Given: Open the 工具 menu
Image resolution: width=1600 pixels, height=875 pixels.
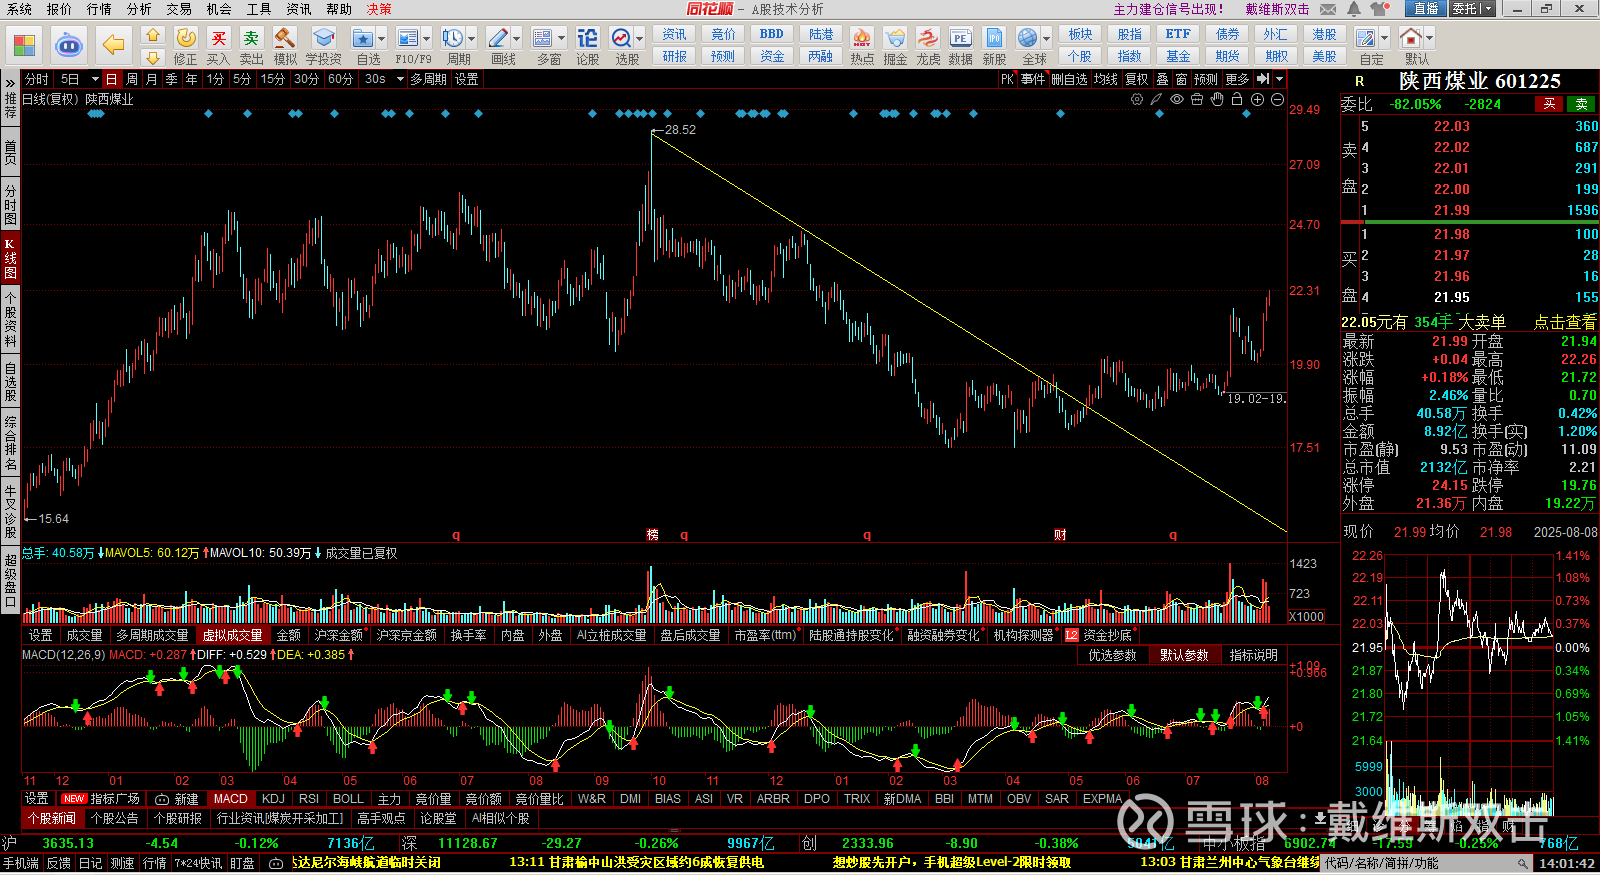Looking at the screenshot, I should (259, 9).
